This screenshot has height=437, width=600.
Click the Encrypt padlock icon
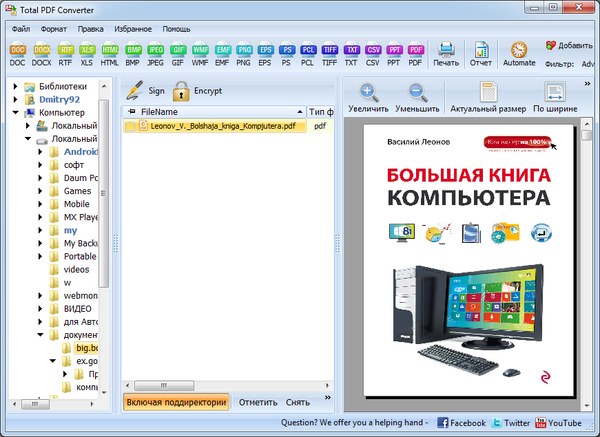[181, 90]
